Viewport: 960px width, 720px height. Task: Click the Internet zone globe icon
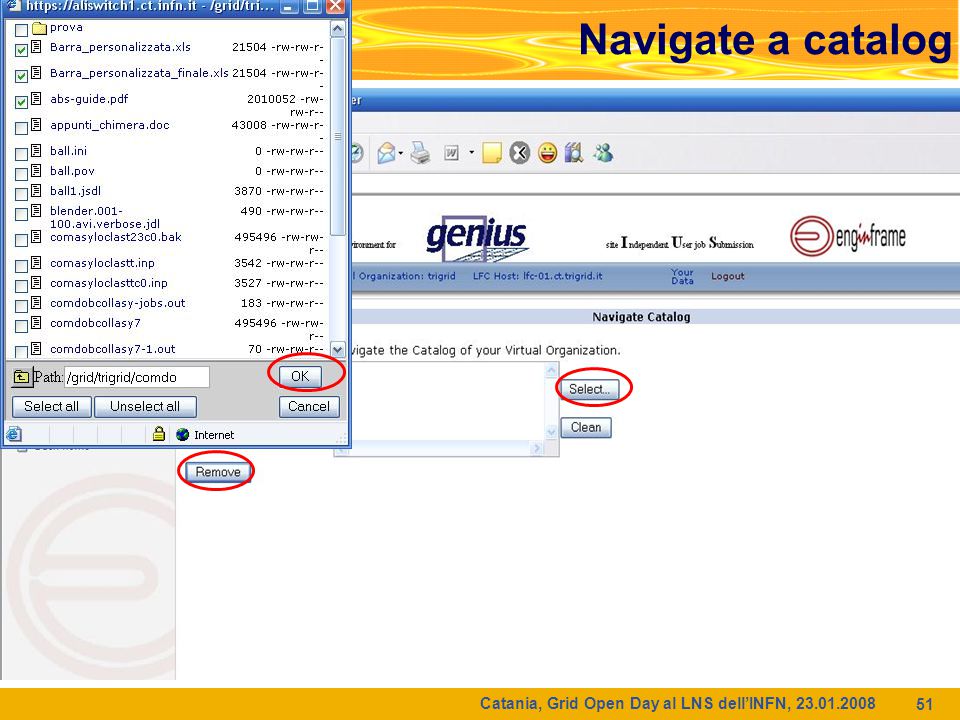click(x=182, y=435)
